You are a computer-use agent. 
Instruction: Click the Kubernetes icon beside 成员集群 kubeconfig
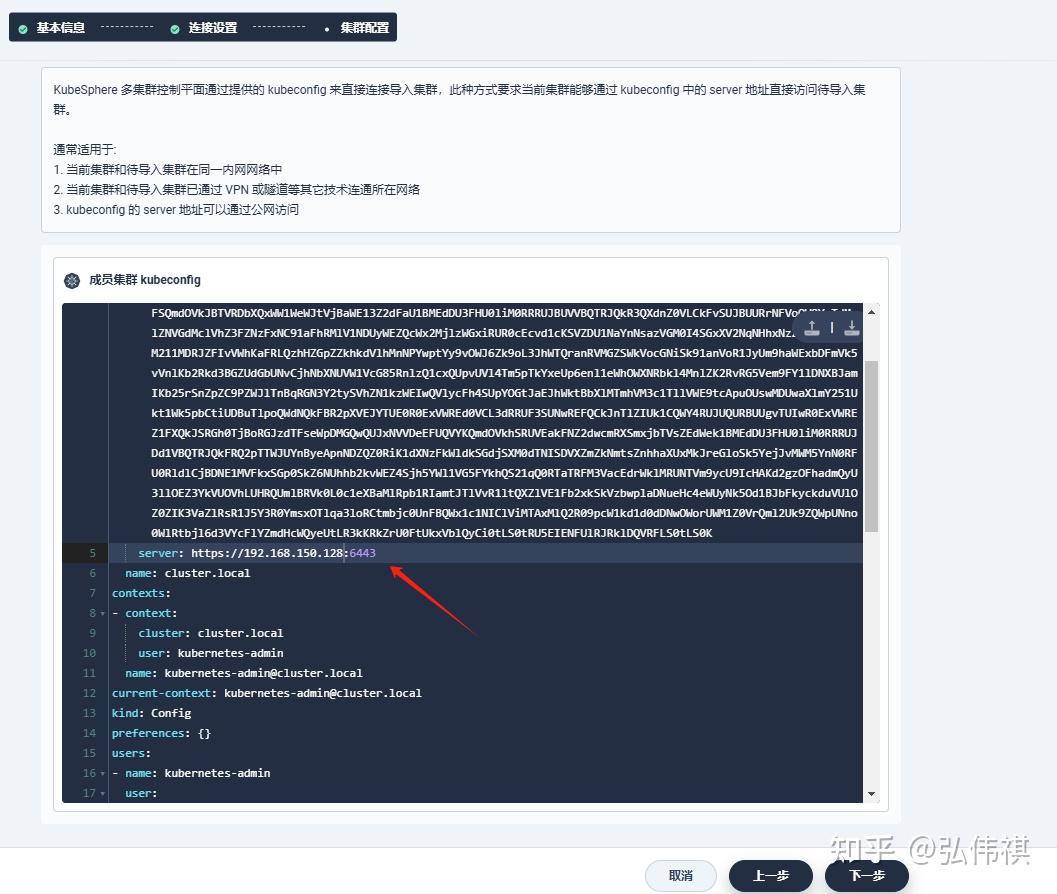coord(72,280)
